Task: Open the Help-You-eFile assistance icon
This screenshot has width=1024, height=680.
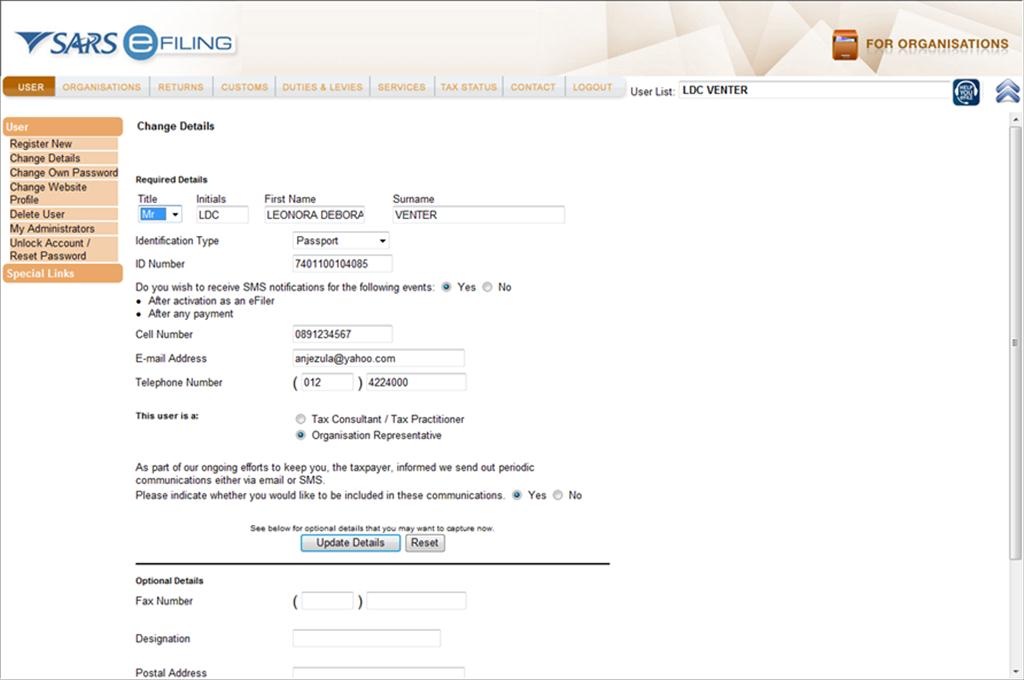Action: coord(966,90)
